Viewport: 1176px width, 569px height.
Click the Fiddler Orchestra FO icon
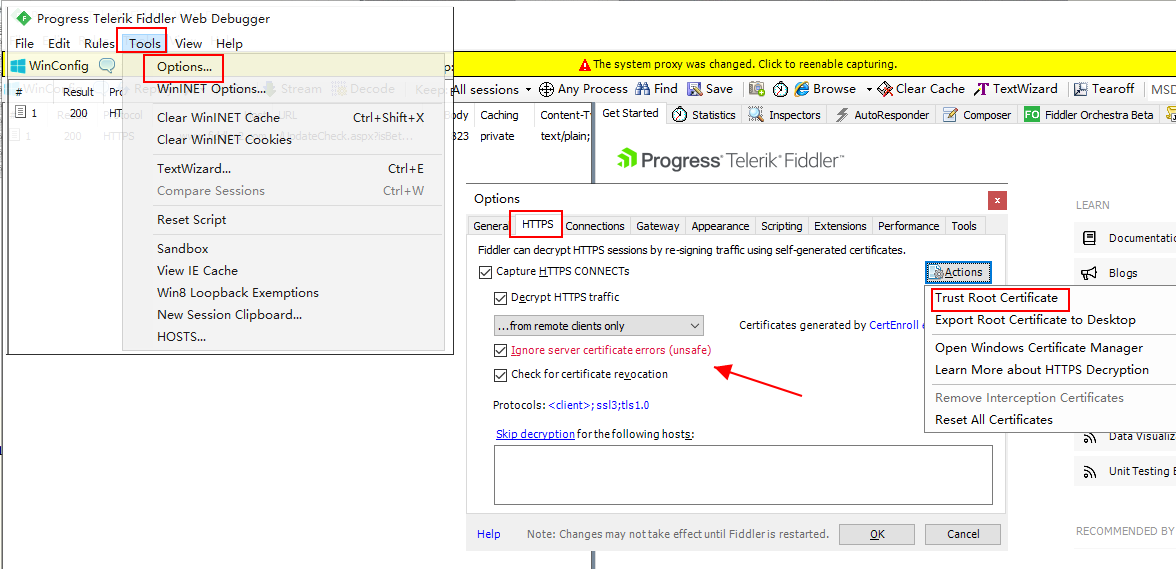click(x=1032, y=115)
